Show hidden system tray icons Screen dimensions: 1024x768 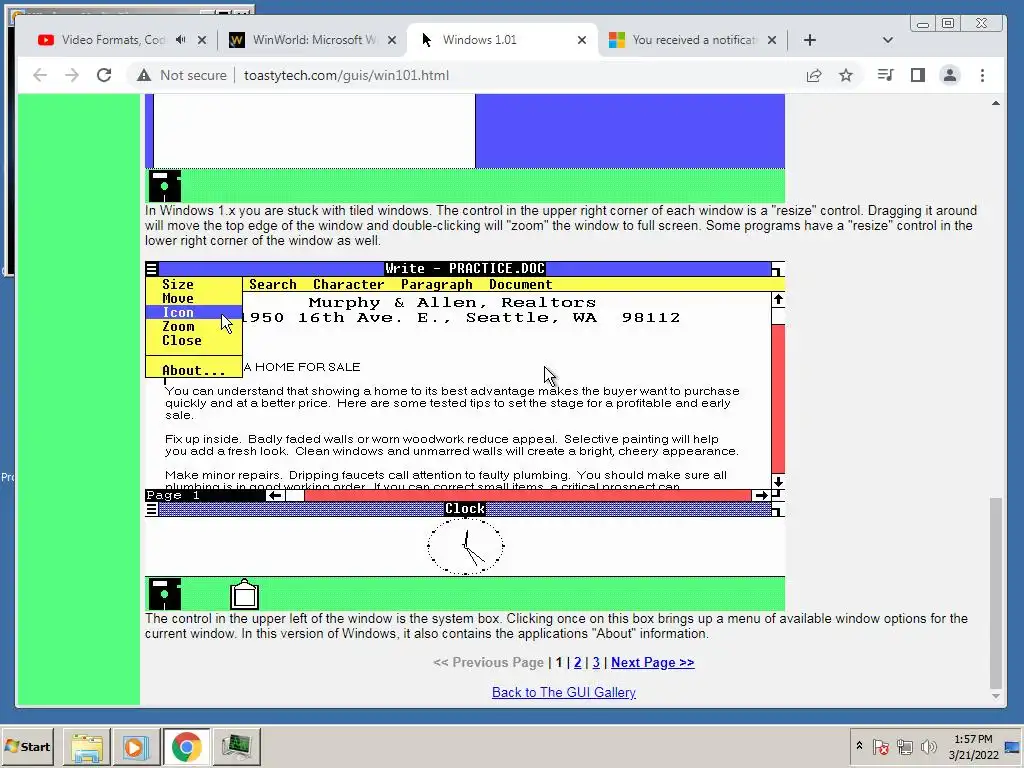pyautogui.click(x=859, y=746)
